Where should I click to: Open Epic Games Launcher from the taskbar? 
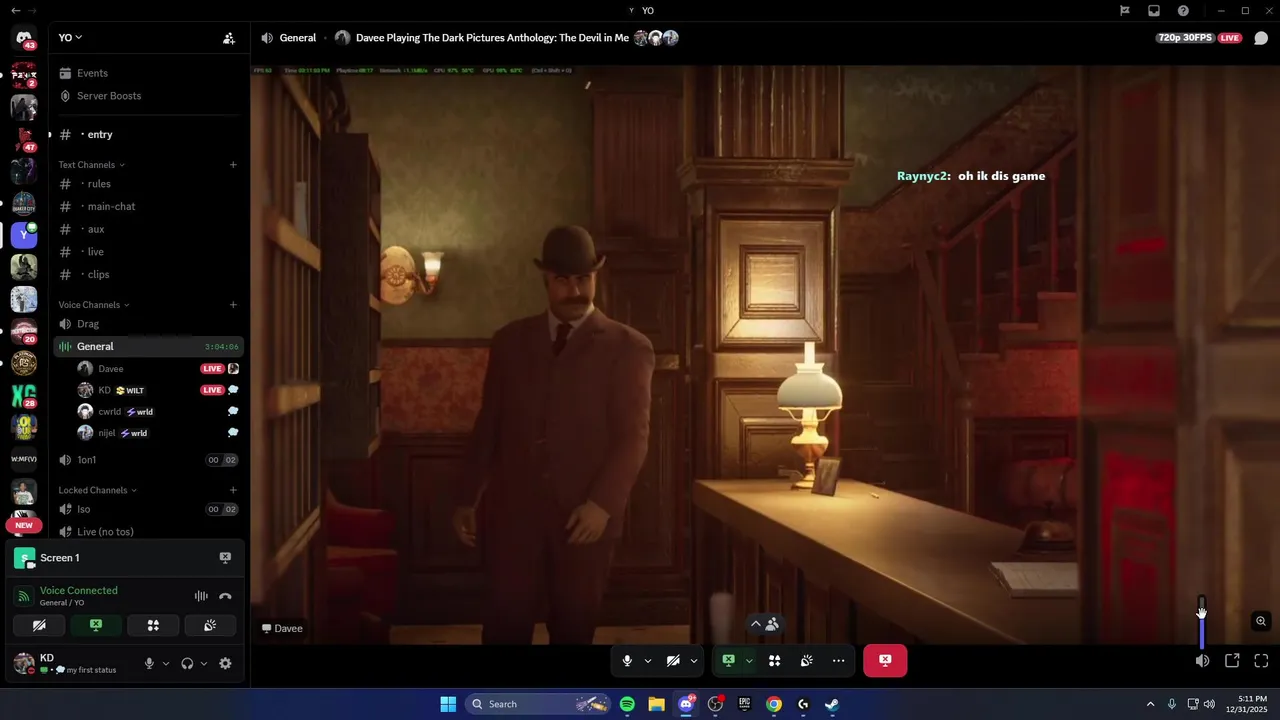pos(744,704)
